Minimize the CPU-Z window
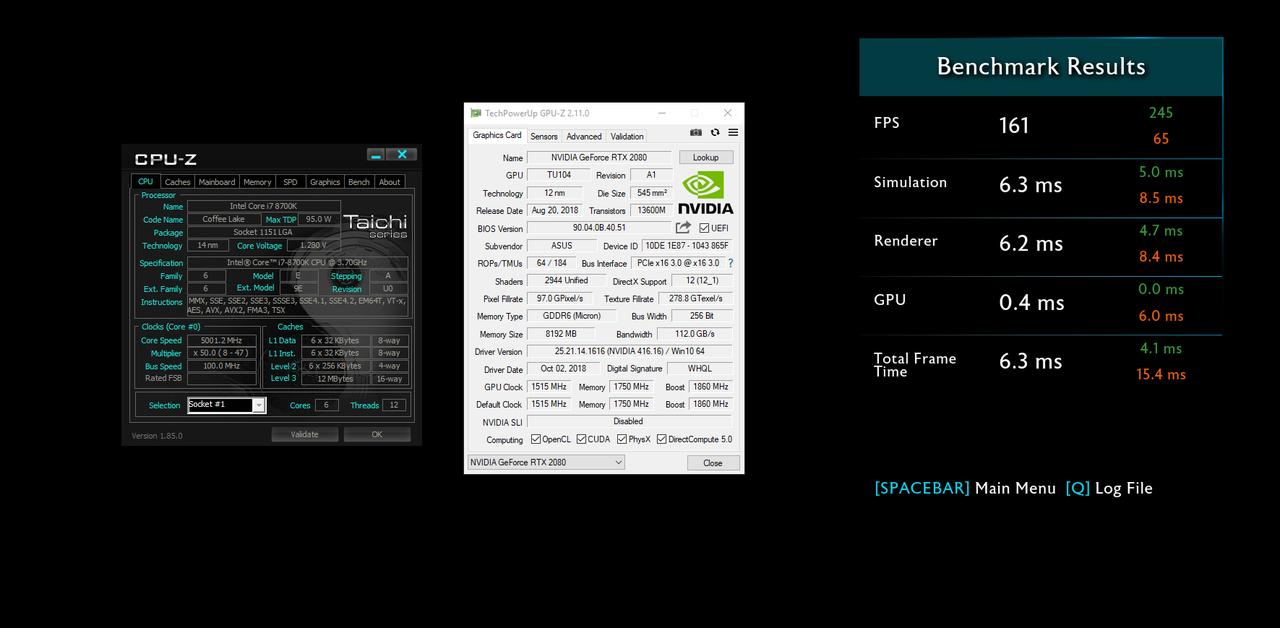 pyautogui.click(x=376, y=154)
